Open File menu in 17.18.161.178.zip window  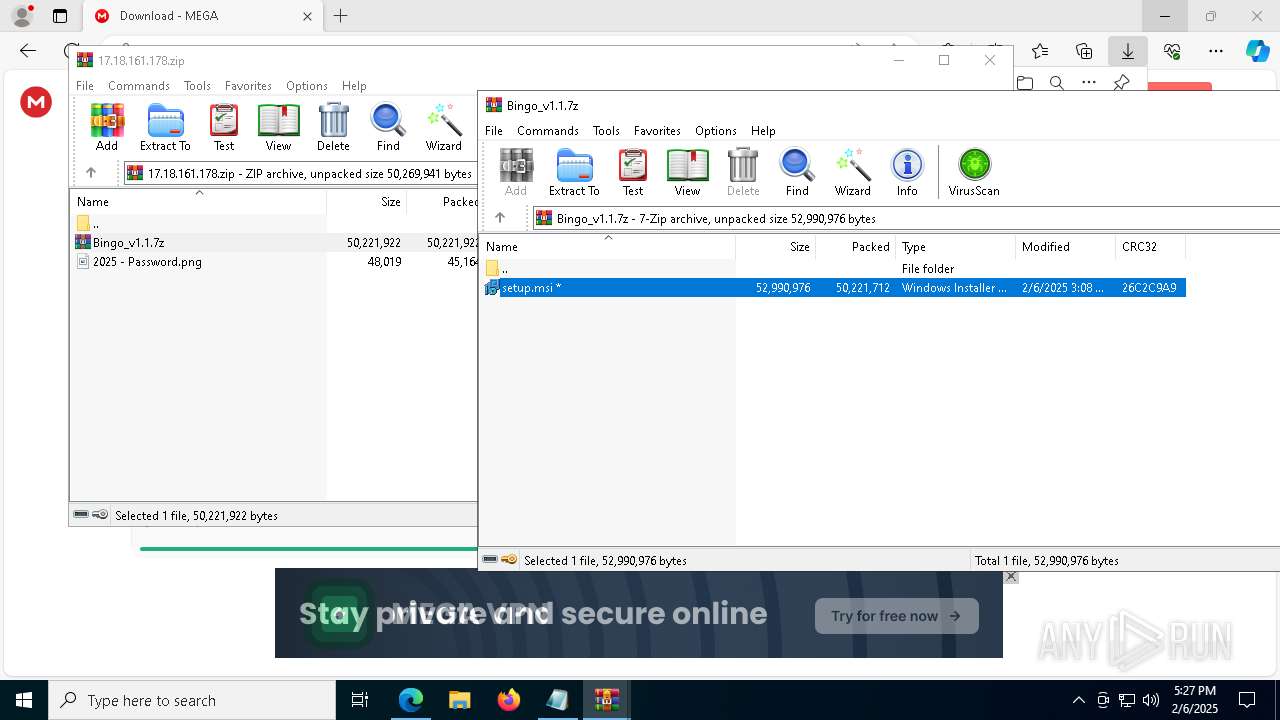point(85,85)
